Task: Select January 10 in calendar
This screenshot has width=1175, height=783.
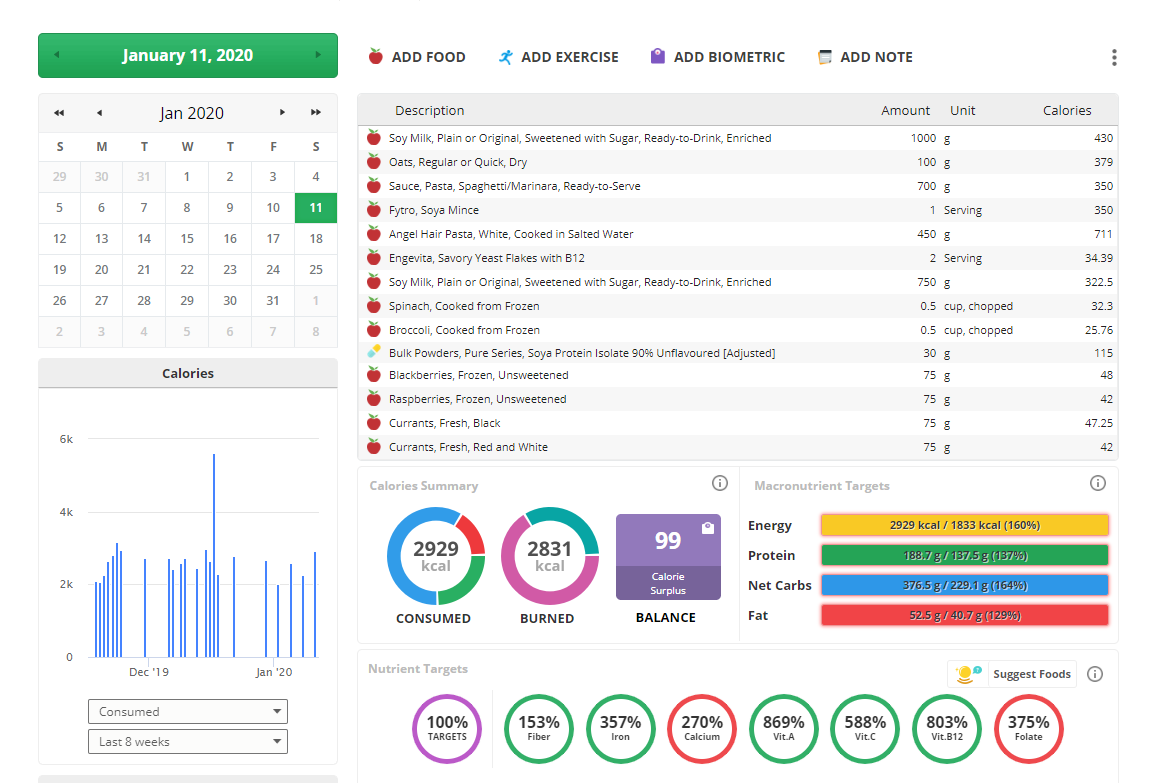Action: point(273,208)
